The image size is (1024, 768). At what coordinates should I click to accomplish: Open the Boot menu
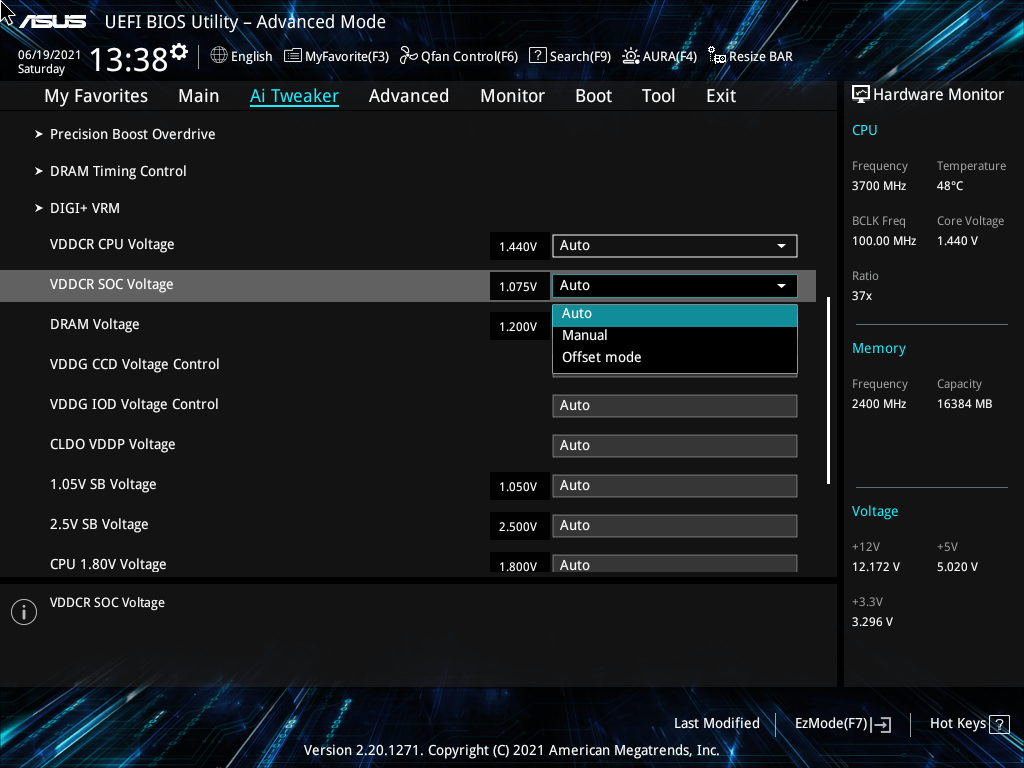pyautogui.click(x=593, y=95)
